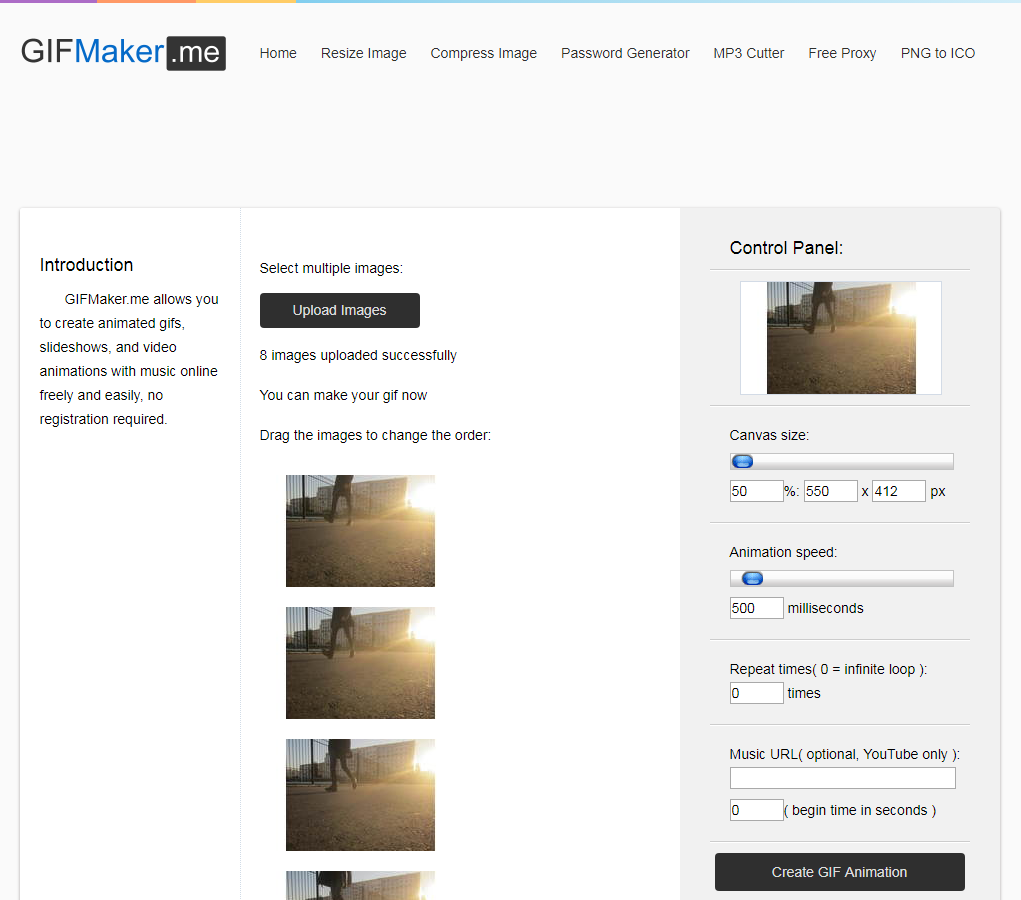Click the 'Select multiple images:' label
Image resolution: width=1021 pixels, height=900 pixels.
331,268
